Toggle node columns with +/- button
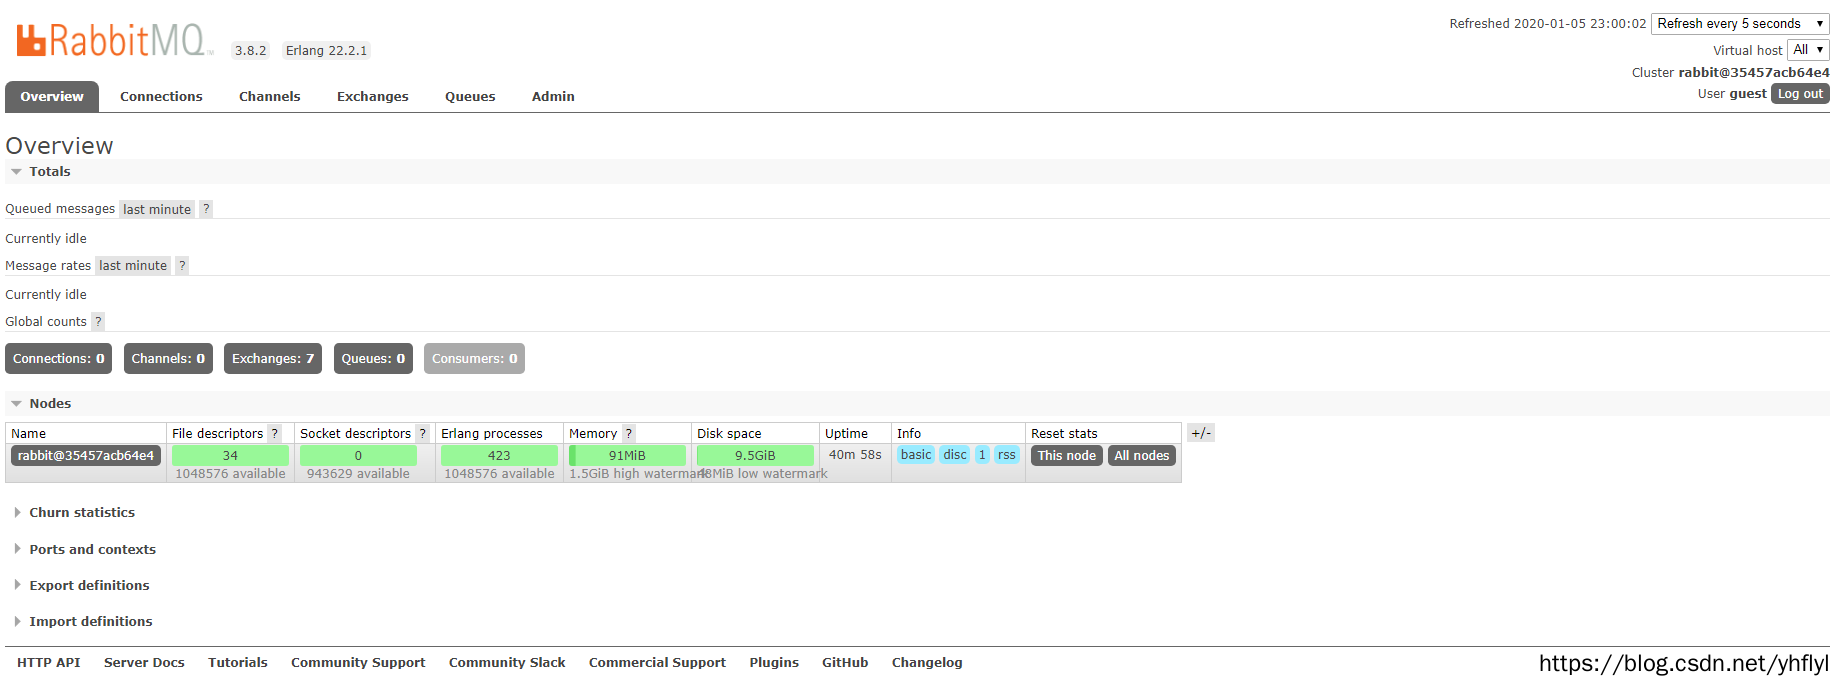The image size is (1838, 686). click(1201, 433)
